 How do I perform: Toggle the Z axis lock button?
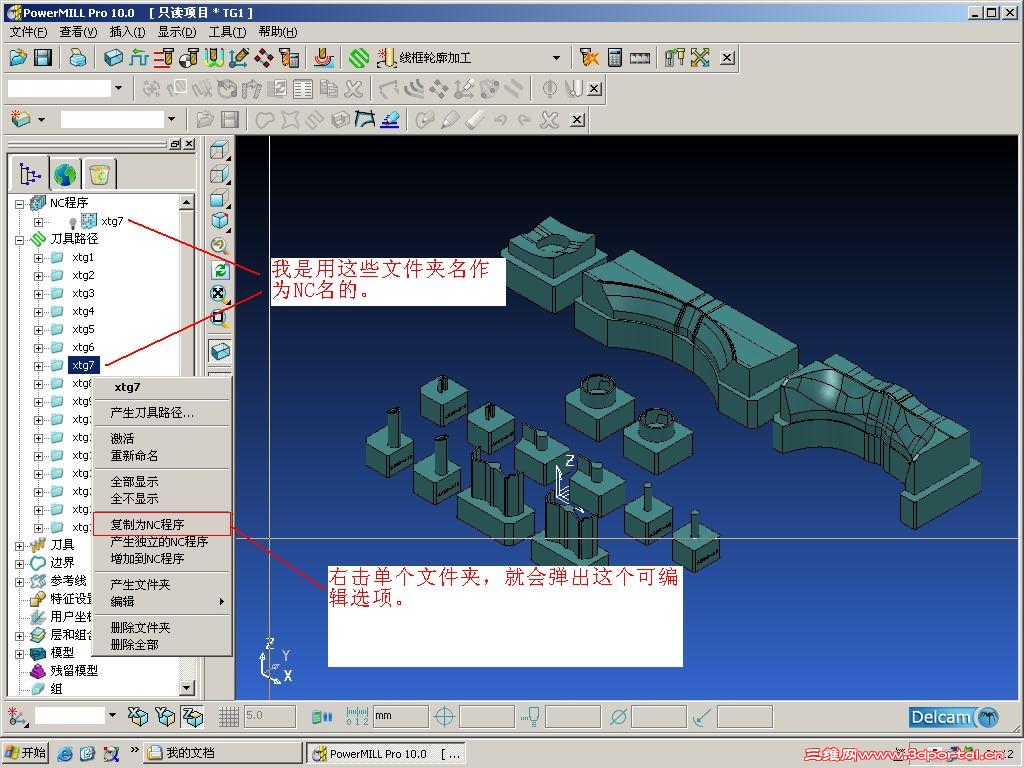(x=193, y=716)
